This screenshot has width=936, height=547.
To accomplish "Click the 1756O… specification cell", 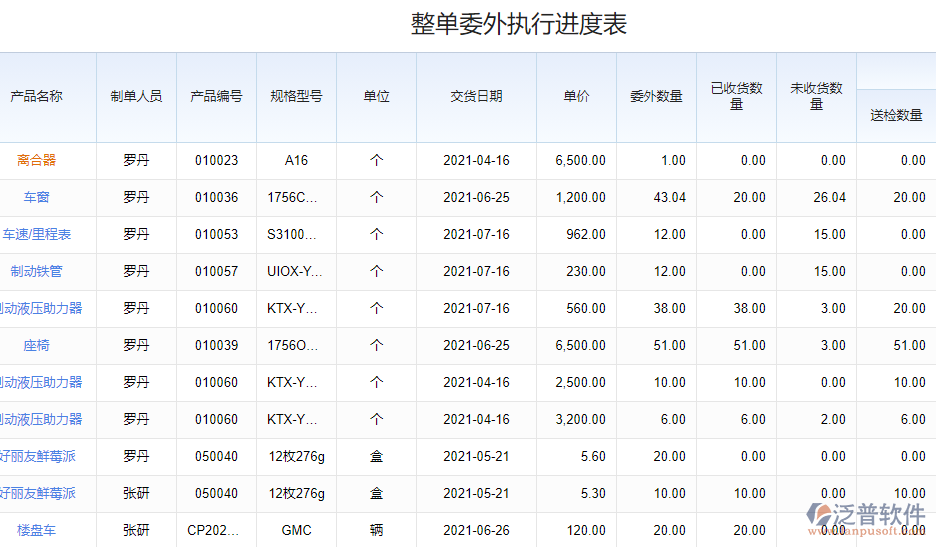I will pyautogui.click(x=292, y=345).
